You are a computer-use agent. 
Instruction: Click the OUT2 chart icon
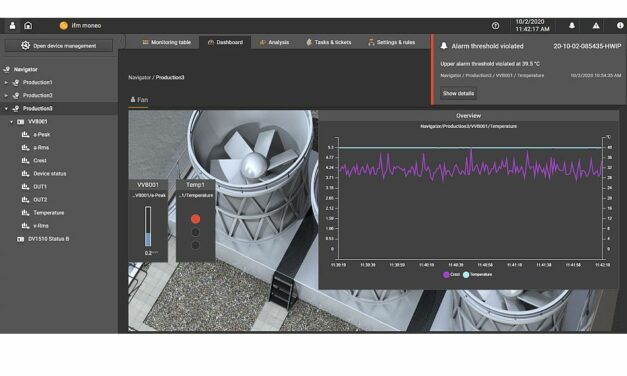click(x=26, y=200)
